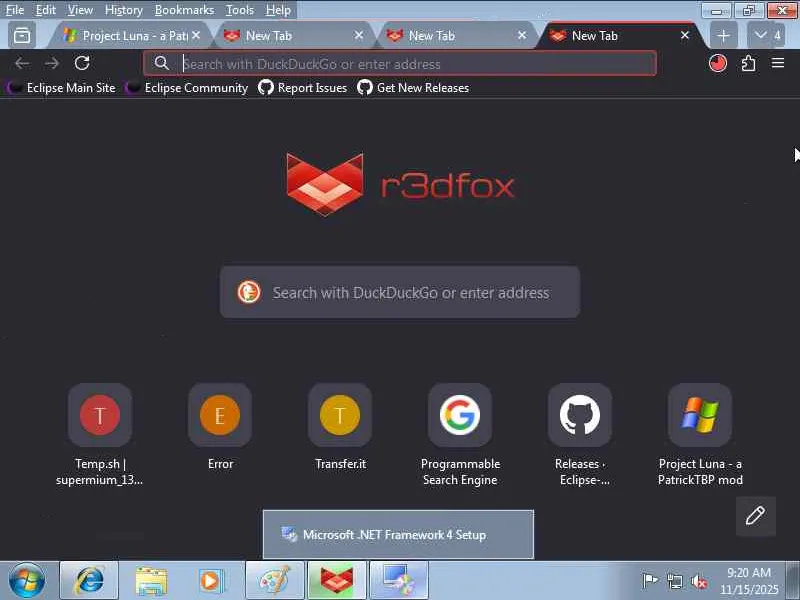Go back one page
The image size is (800, 600).
(x=22, y=63)
